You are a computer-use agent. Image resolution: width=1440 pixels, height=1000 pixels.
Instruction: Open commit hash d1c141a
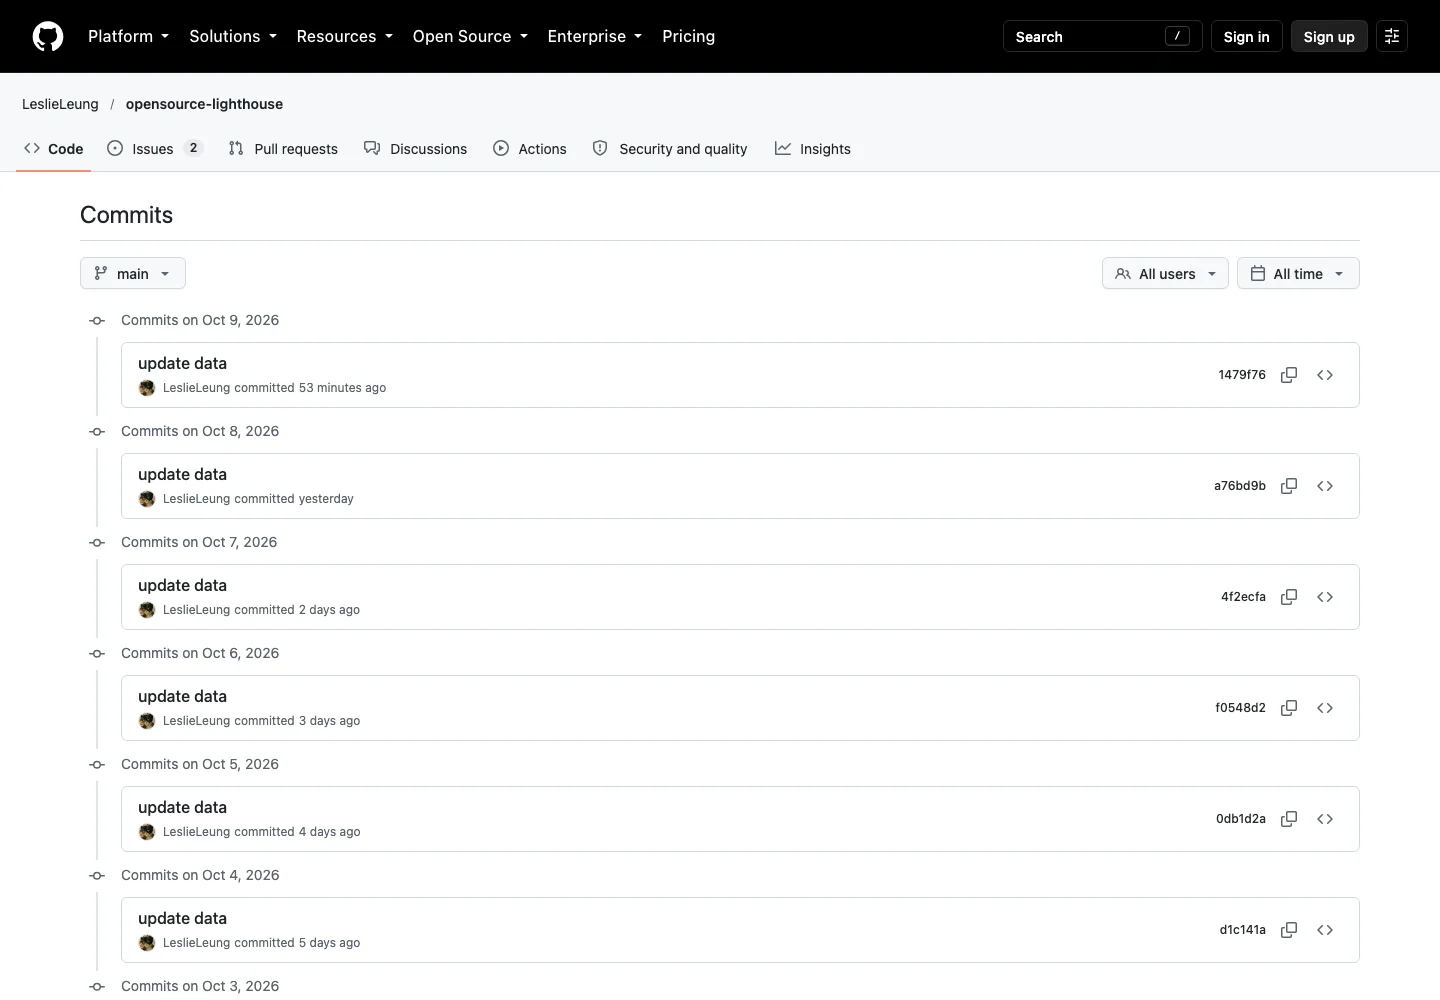[1242, 930]
